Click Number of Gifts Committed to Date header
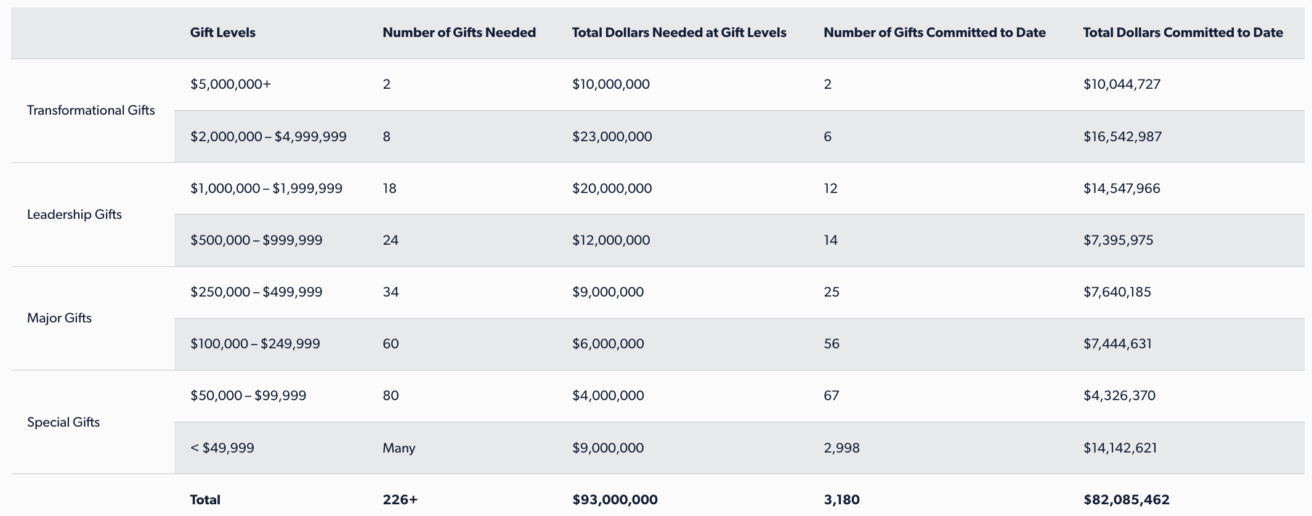 point(934,33)
